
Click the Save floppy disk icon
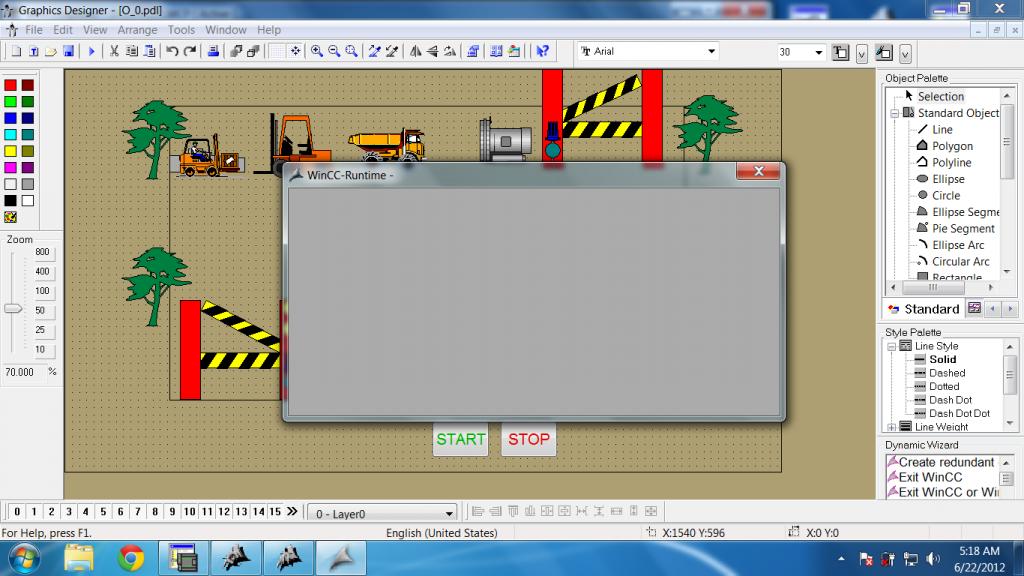(x=69, y=52)
